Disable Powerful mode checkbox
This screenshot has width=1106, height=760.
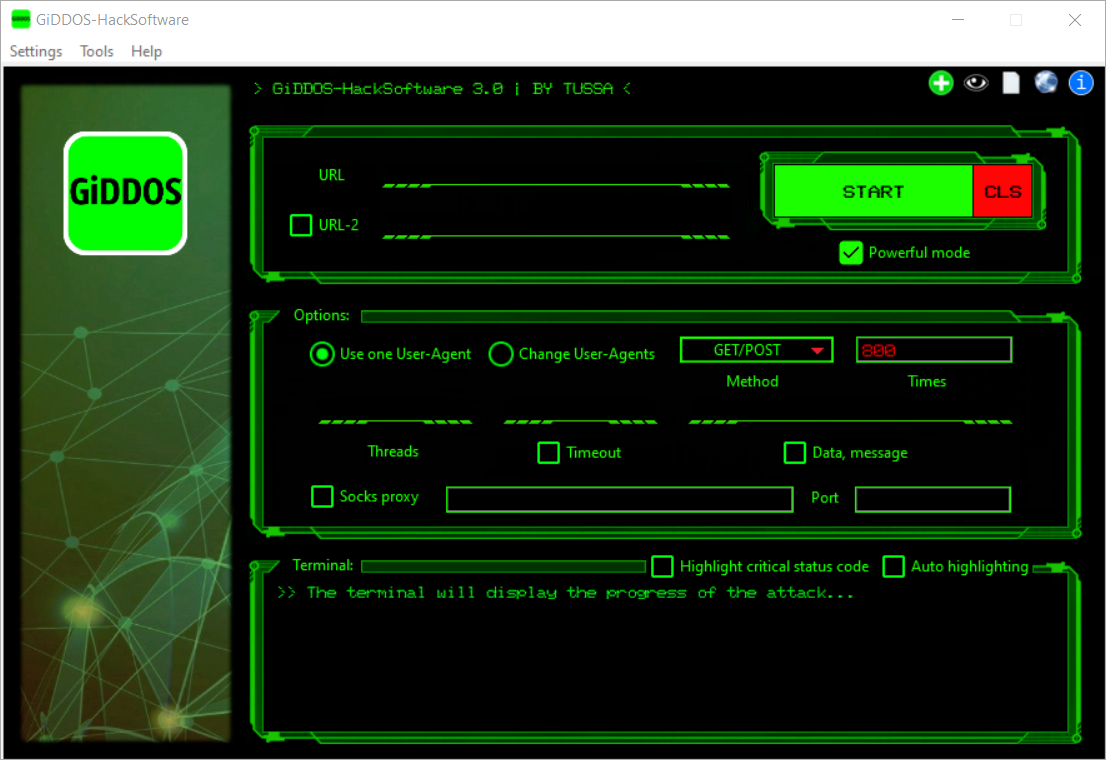coord(851,253)
